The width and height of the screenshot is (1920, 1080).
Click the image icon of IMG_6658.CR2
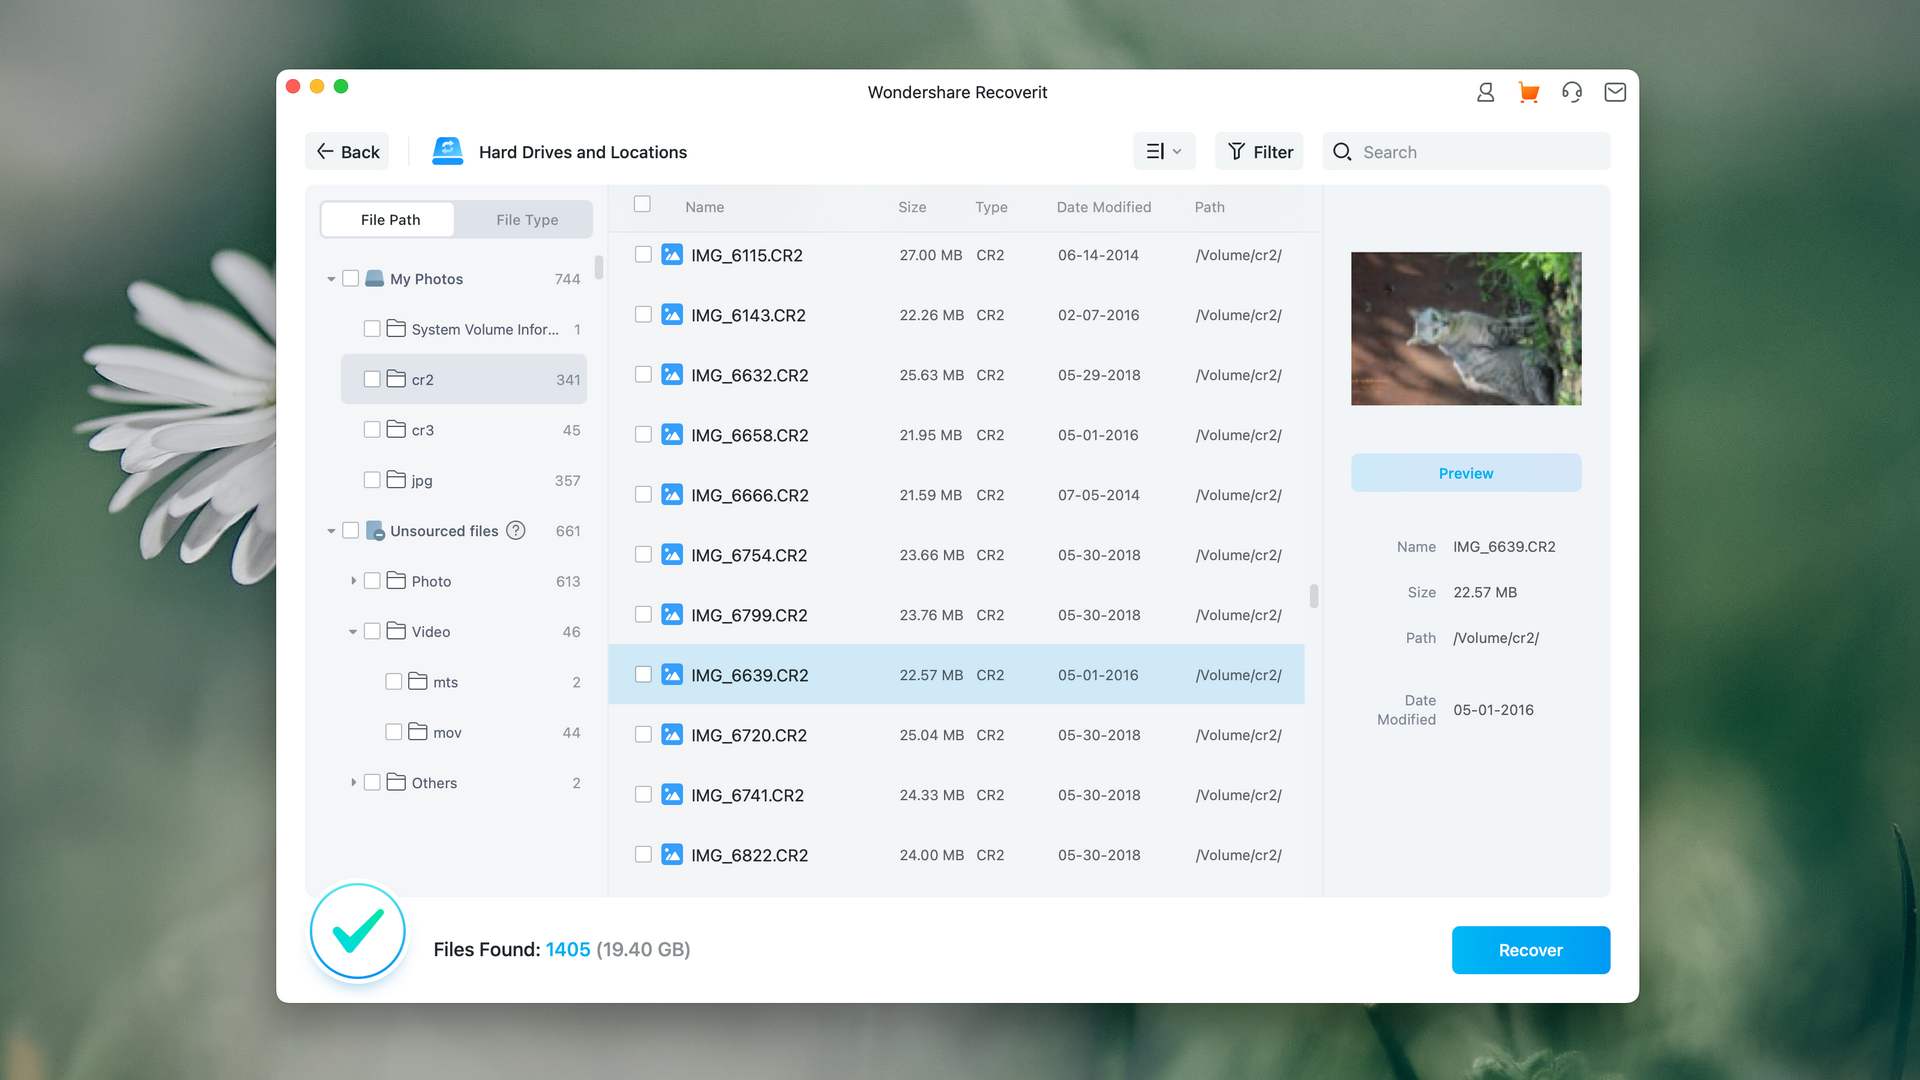click(x=672, y=435)
